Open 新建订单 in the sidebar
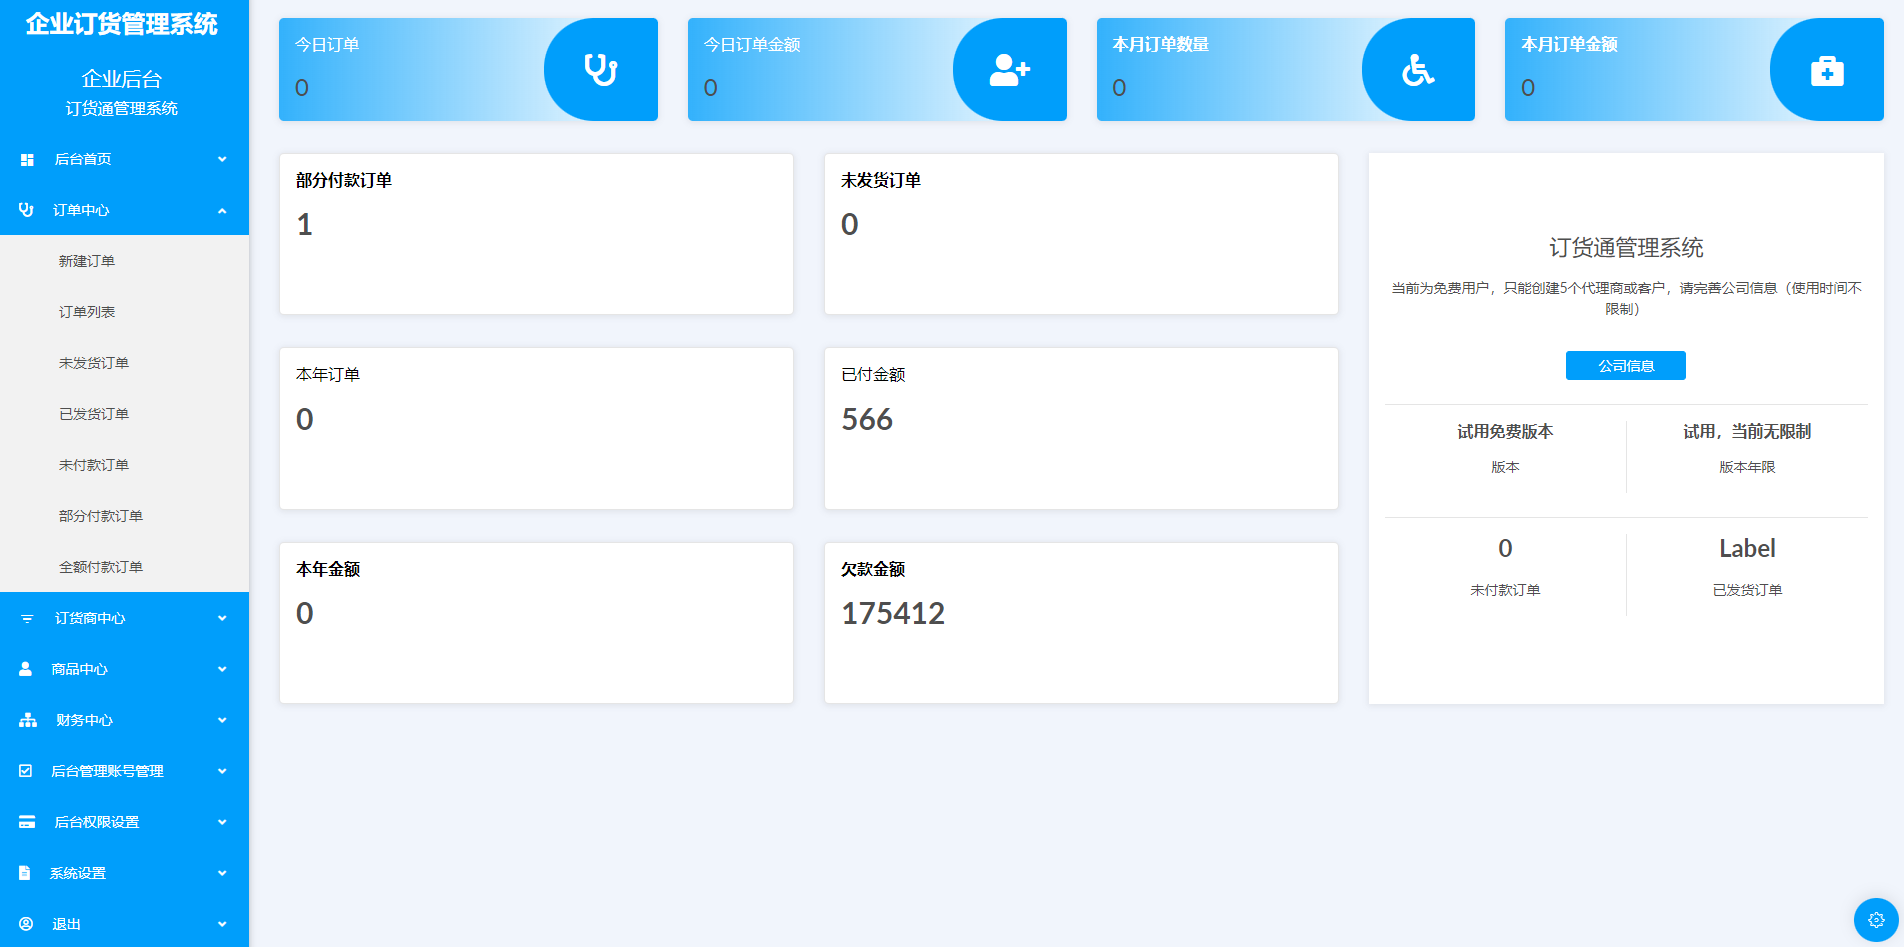The height and width of the screenshot is (947, 1904). [x=87, y=261]
